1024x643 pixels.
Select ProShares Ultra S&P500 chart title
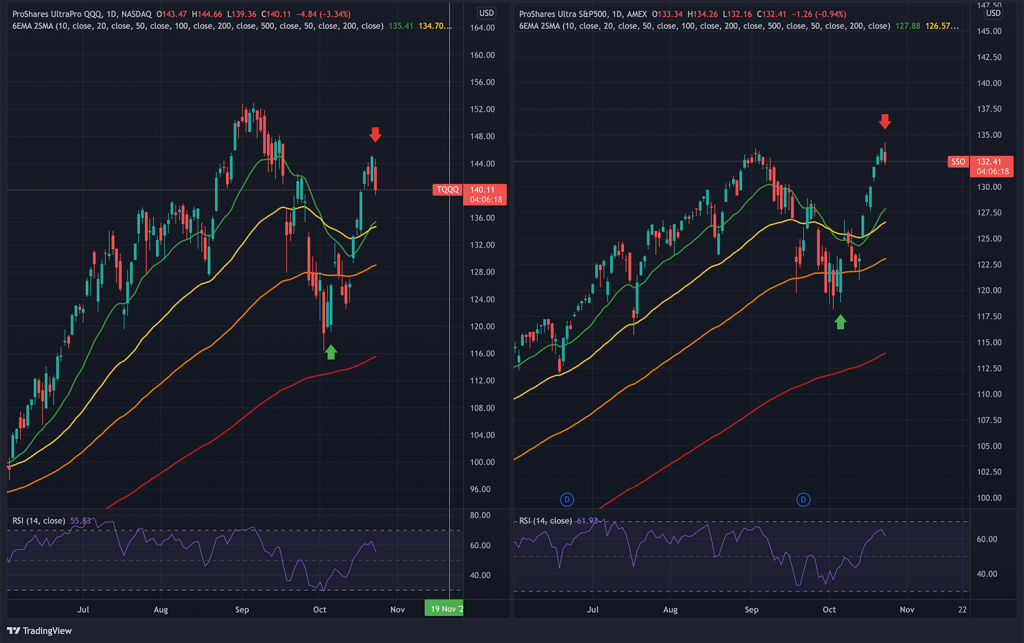pyautogui.click(x=583, y=14)
